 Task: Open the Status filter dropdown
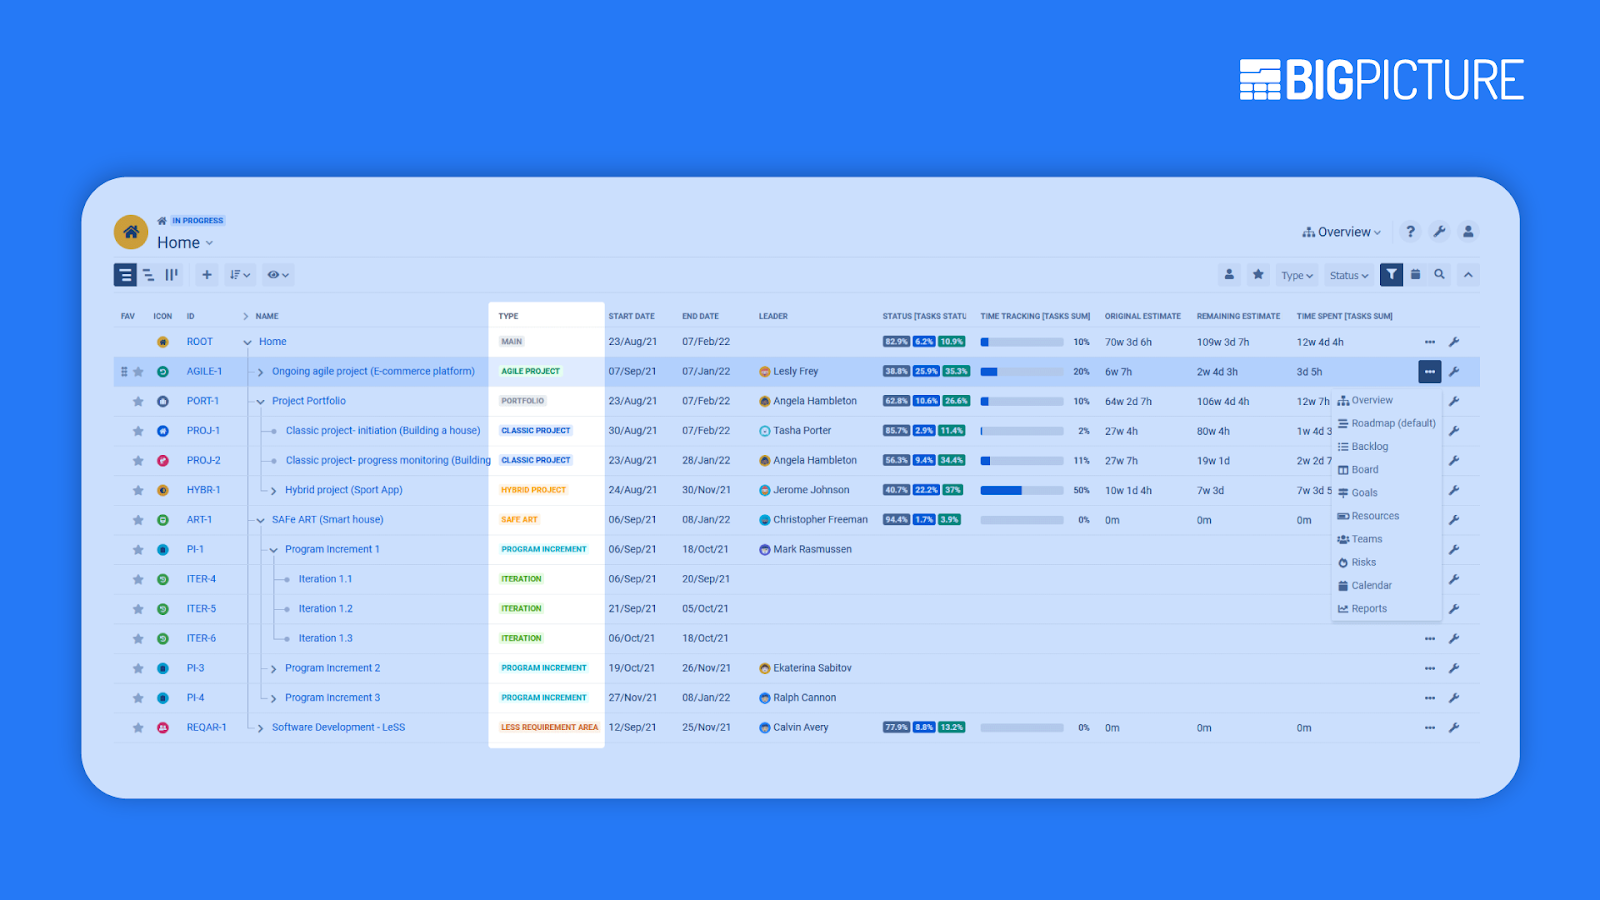pyautogui.click(x=1348, y=274)
